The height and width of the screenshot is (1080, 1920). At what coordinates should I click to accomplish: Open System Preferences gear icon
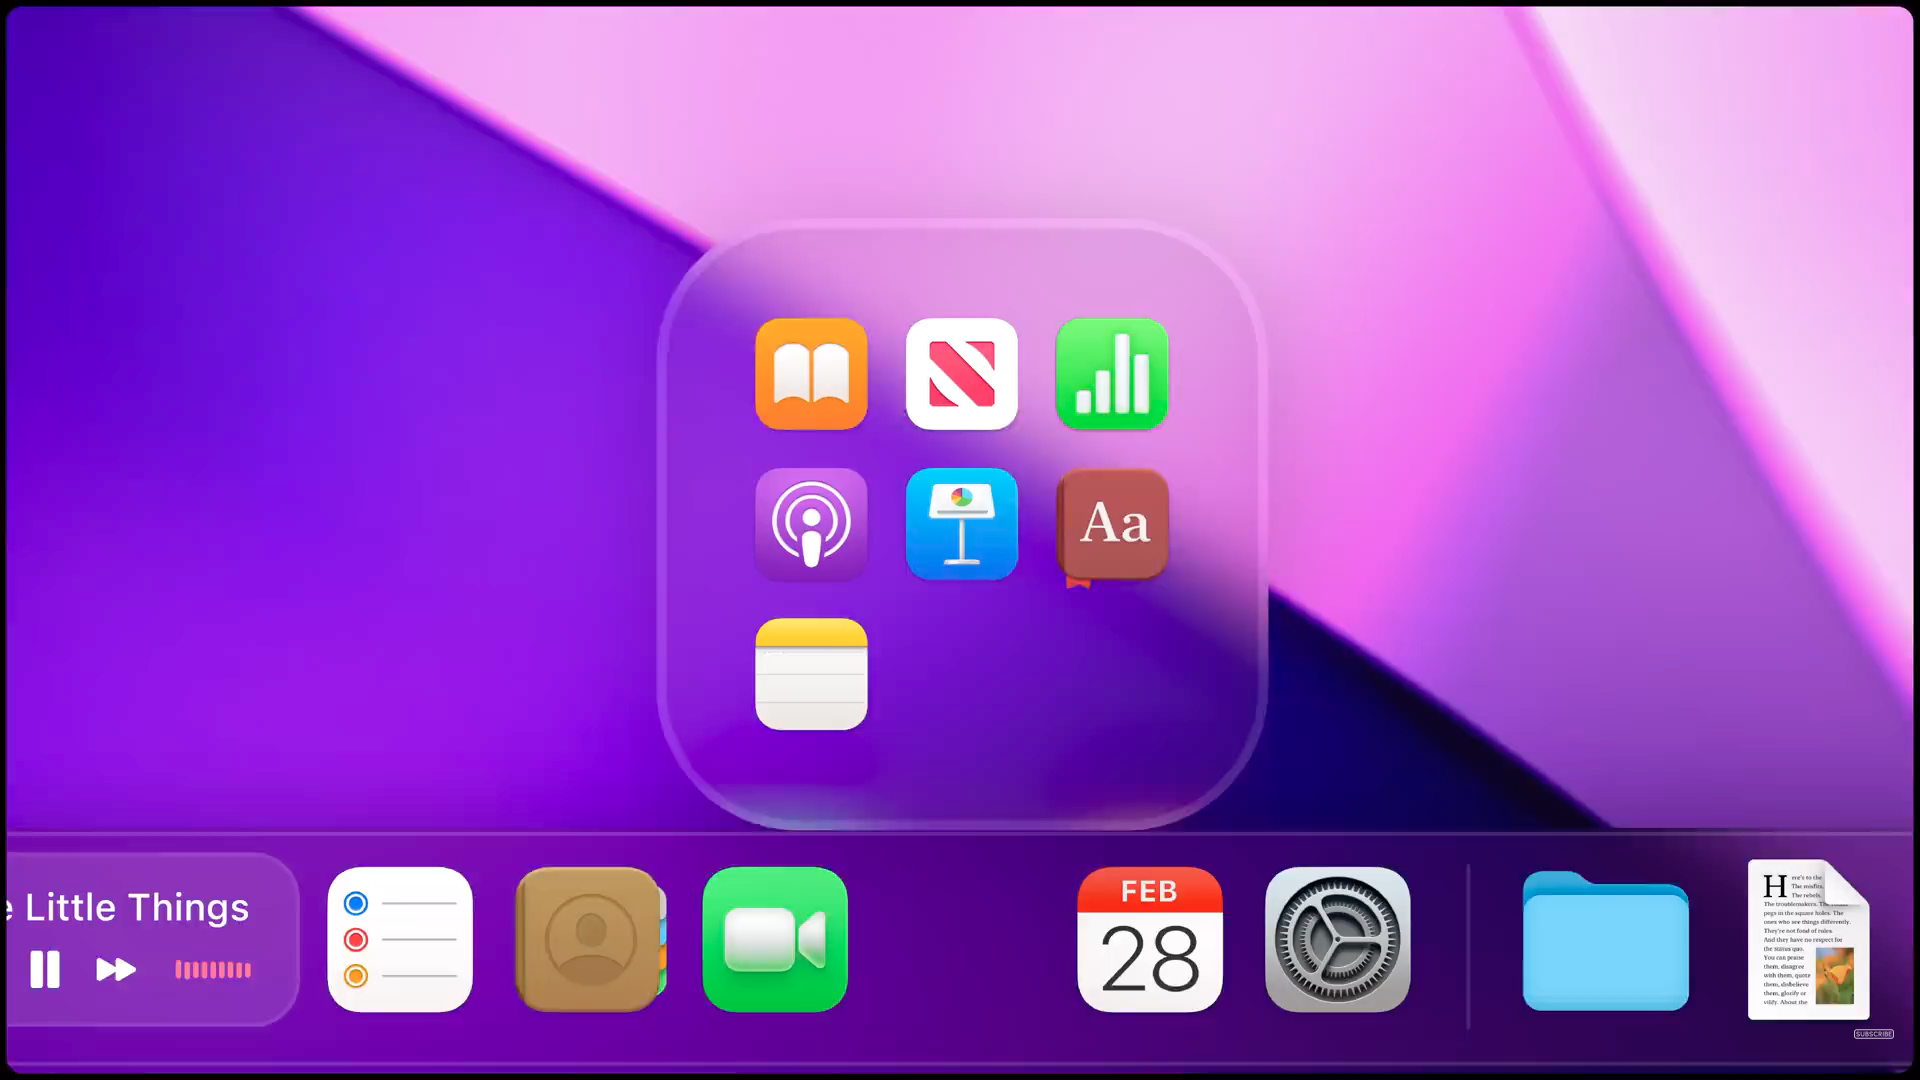1337,939
